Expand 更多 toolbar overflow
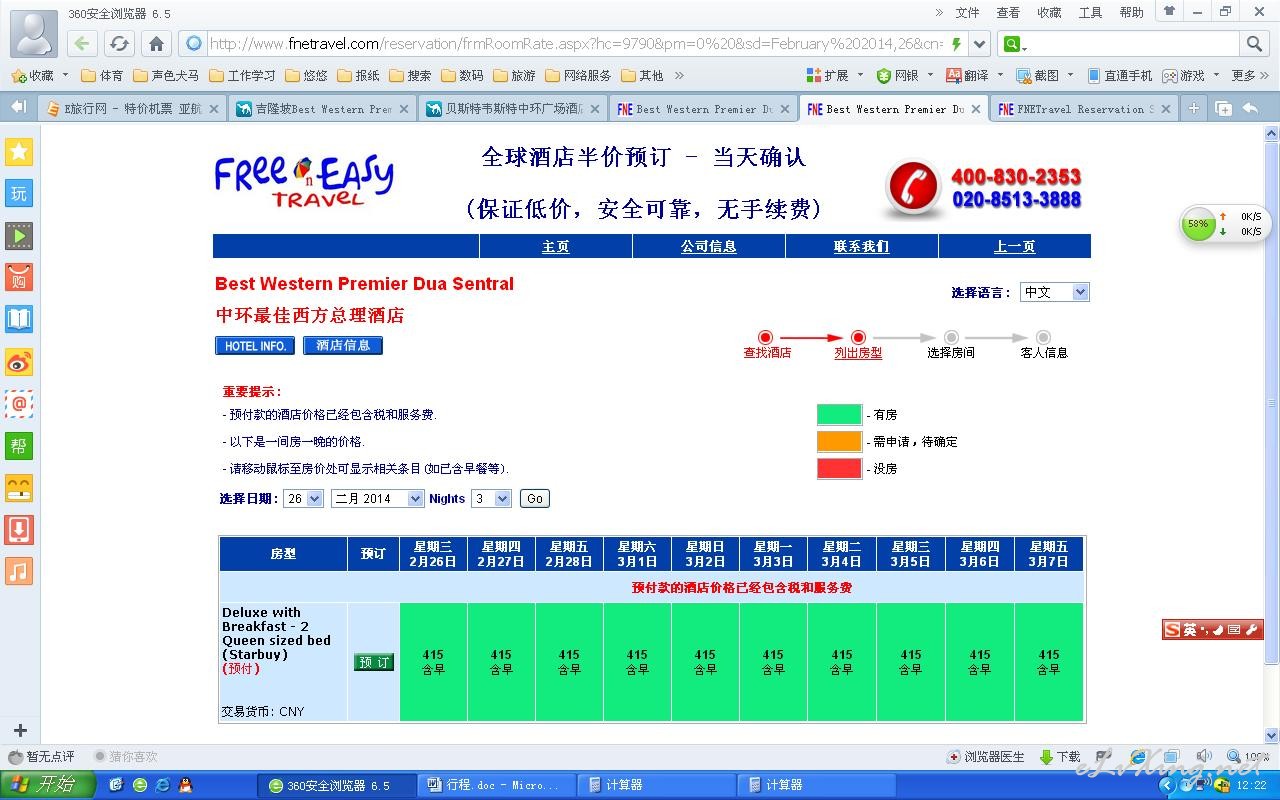1280x800 pixels. click(1249, 75)
